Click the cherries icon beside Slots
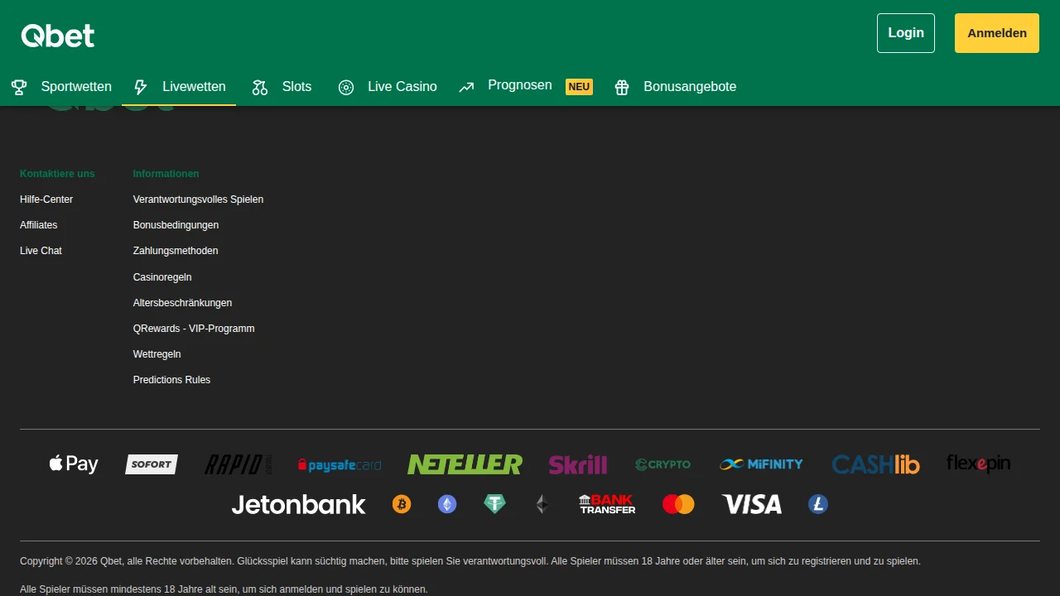Image resolution: width=1060 pixels, height=596 pixels. point(260,87)
